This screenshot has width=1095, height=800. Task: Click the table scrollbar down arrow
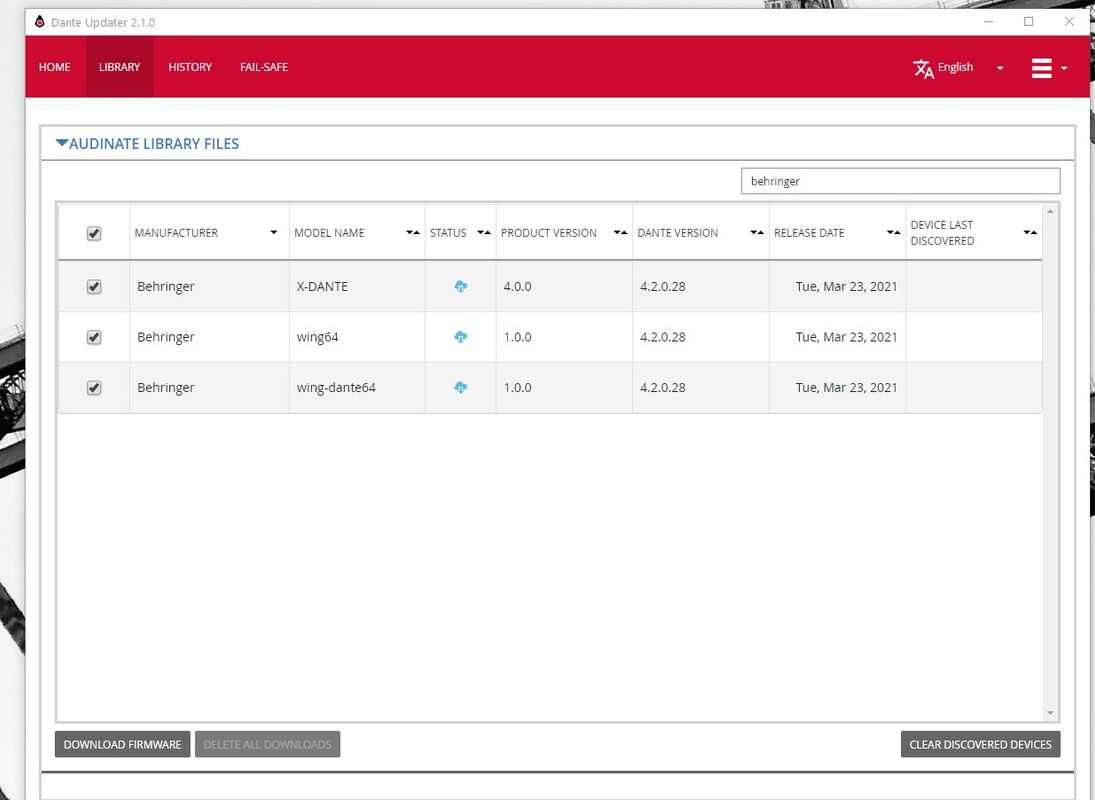(1050, 713)
